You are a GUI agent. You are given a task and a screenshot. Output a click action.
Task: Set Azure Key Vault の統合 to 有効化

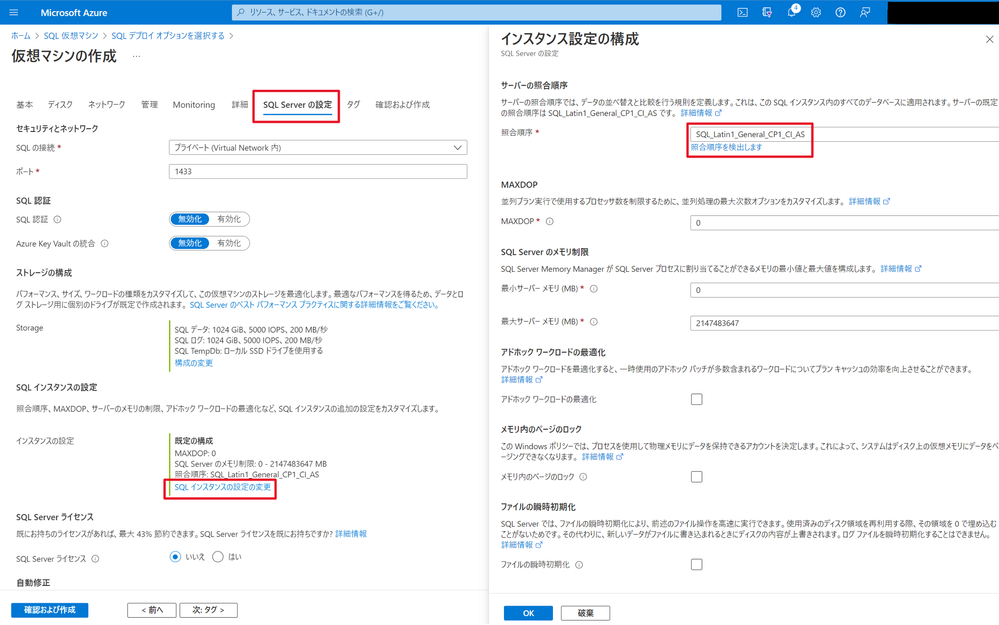coord(229,243)
